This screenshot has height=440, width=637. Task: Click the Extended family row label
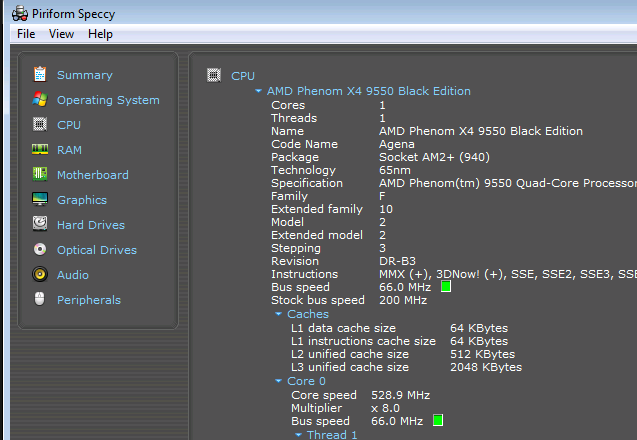[317, 209]
